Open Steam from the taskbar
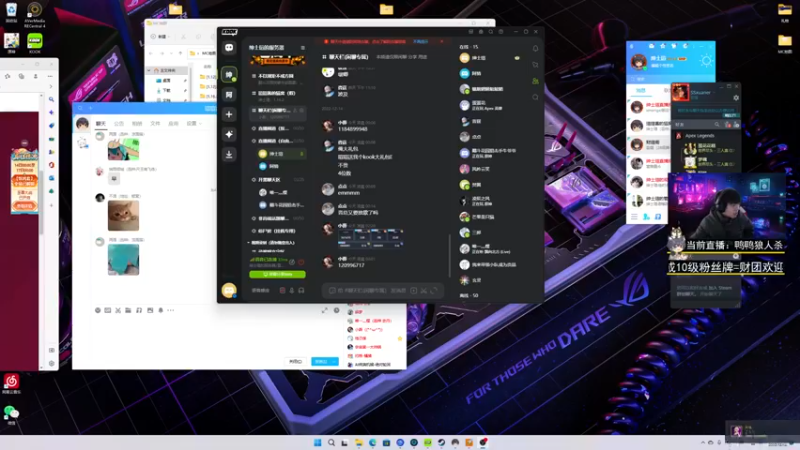The height and width of the screenshot is (450, 800). point(441,442)
